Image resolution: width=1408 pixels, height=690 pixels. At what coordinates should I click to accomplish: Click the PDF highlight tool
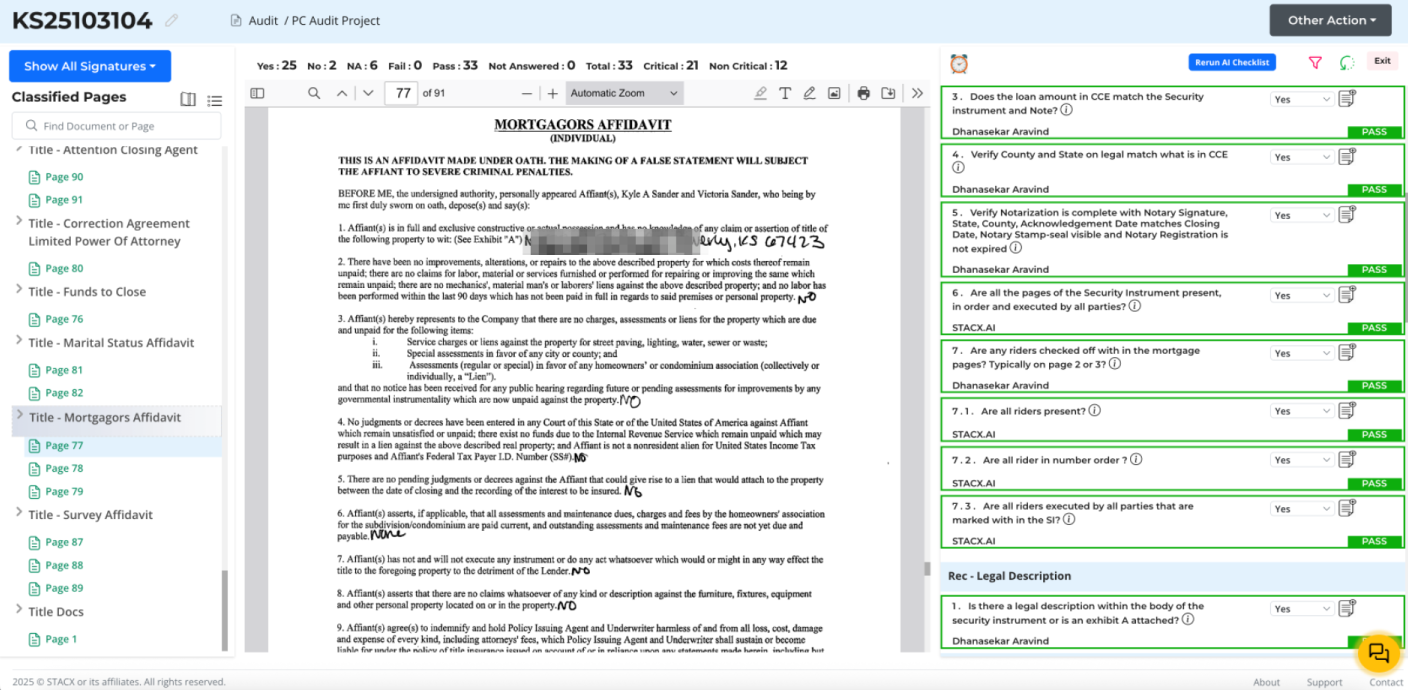click(760, 93)
